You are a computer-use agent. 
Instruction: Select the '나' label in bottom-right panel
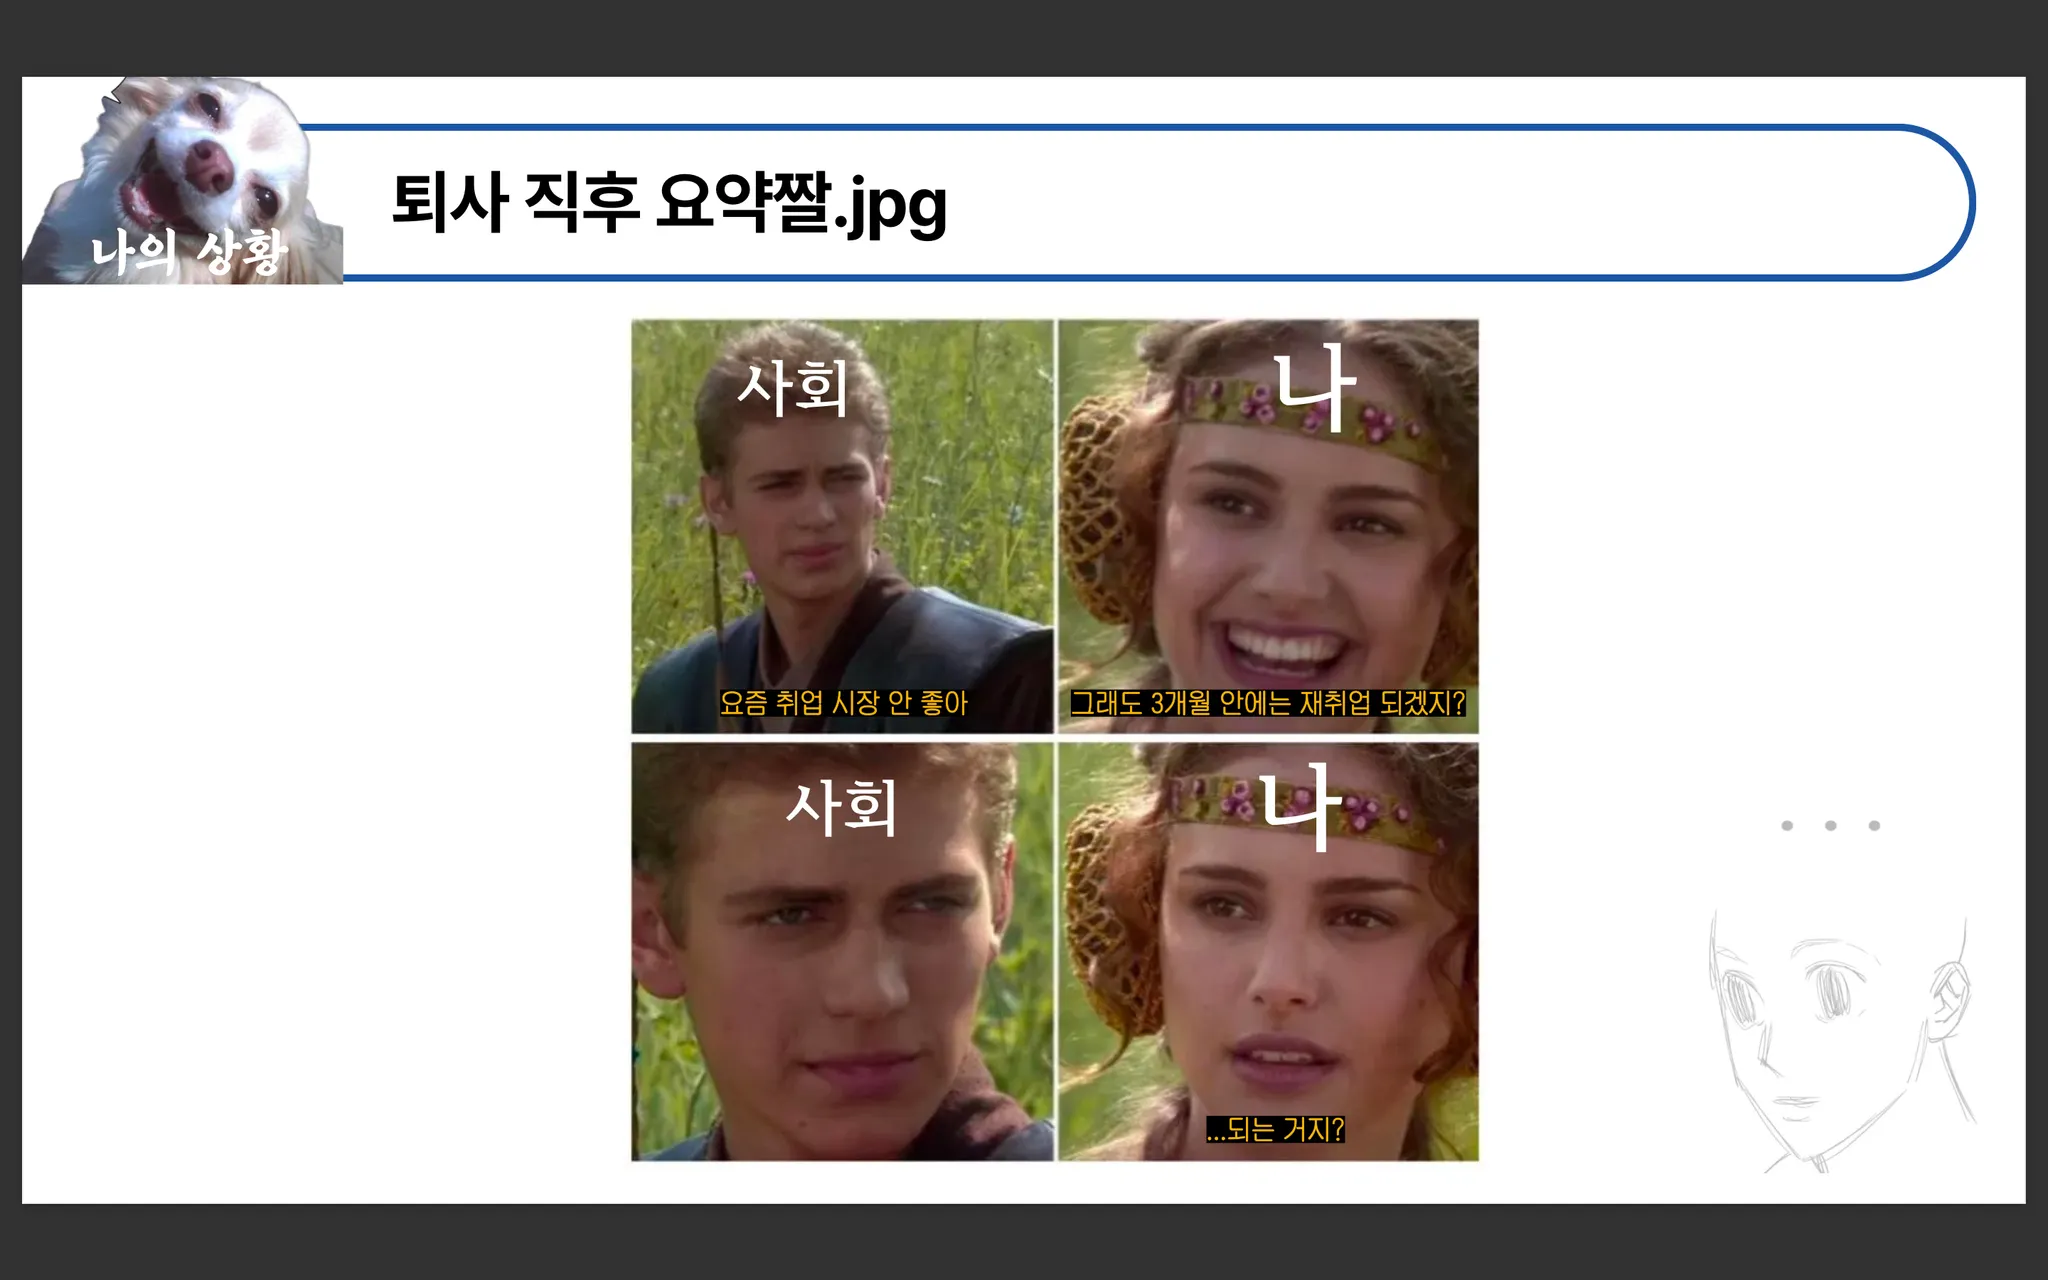(1298, 806)
